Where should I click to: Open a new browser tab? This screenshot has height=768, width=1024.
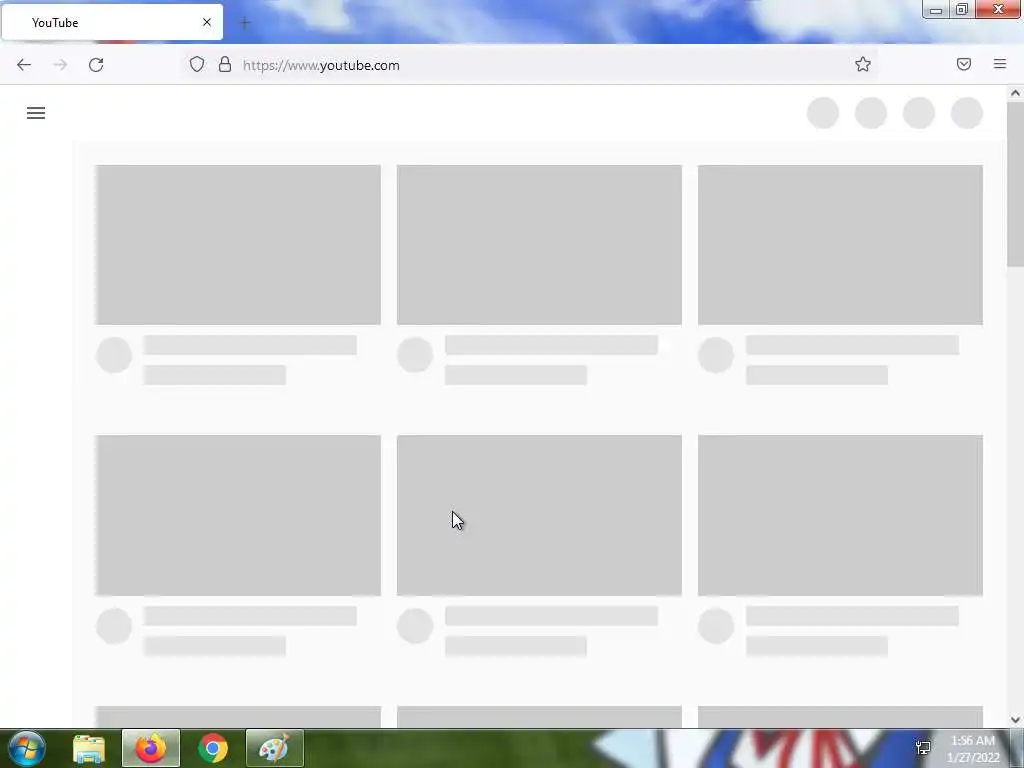tap(245, 23)
